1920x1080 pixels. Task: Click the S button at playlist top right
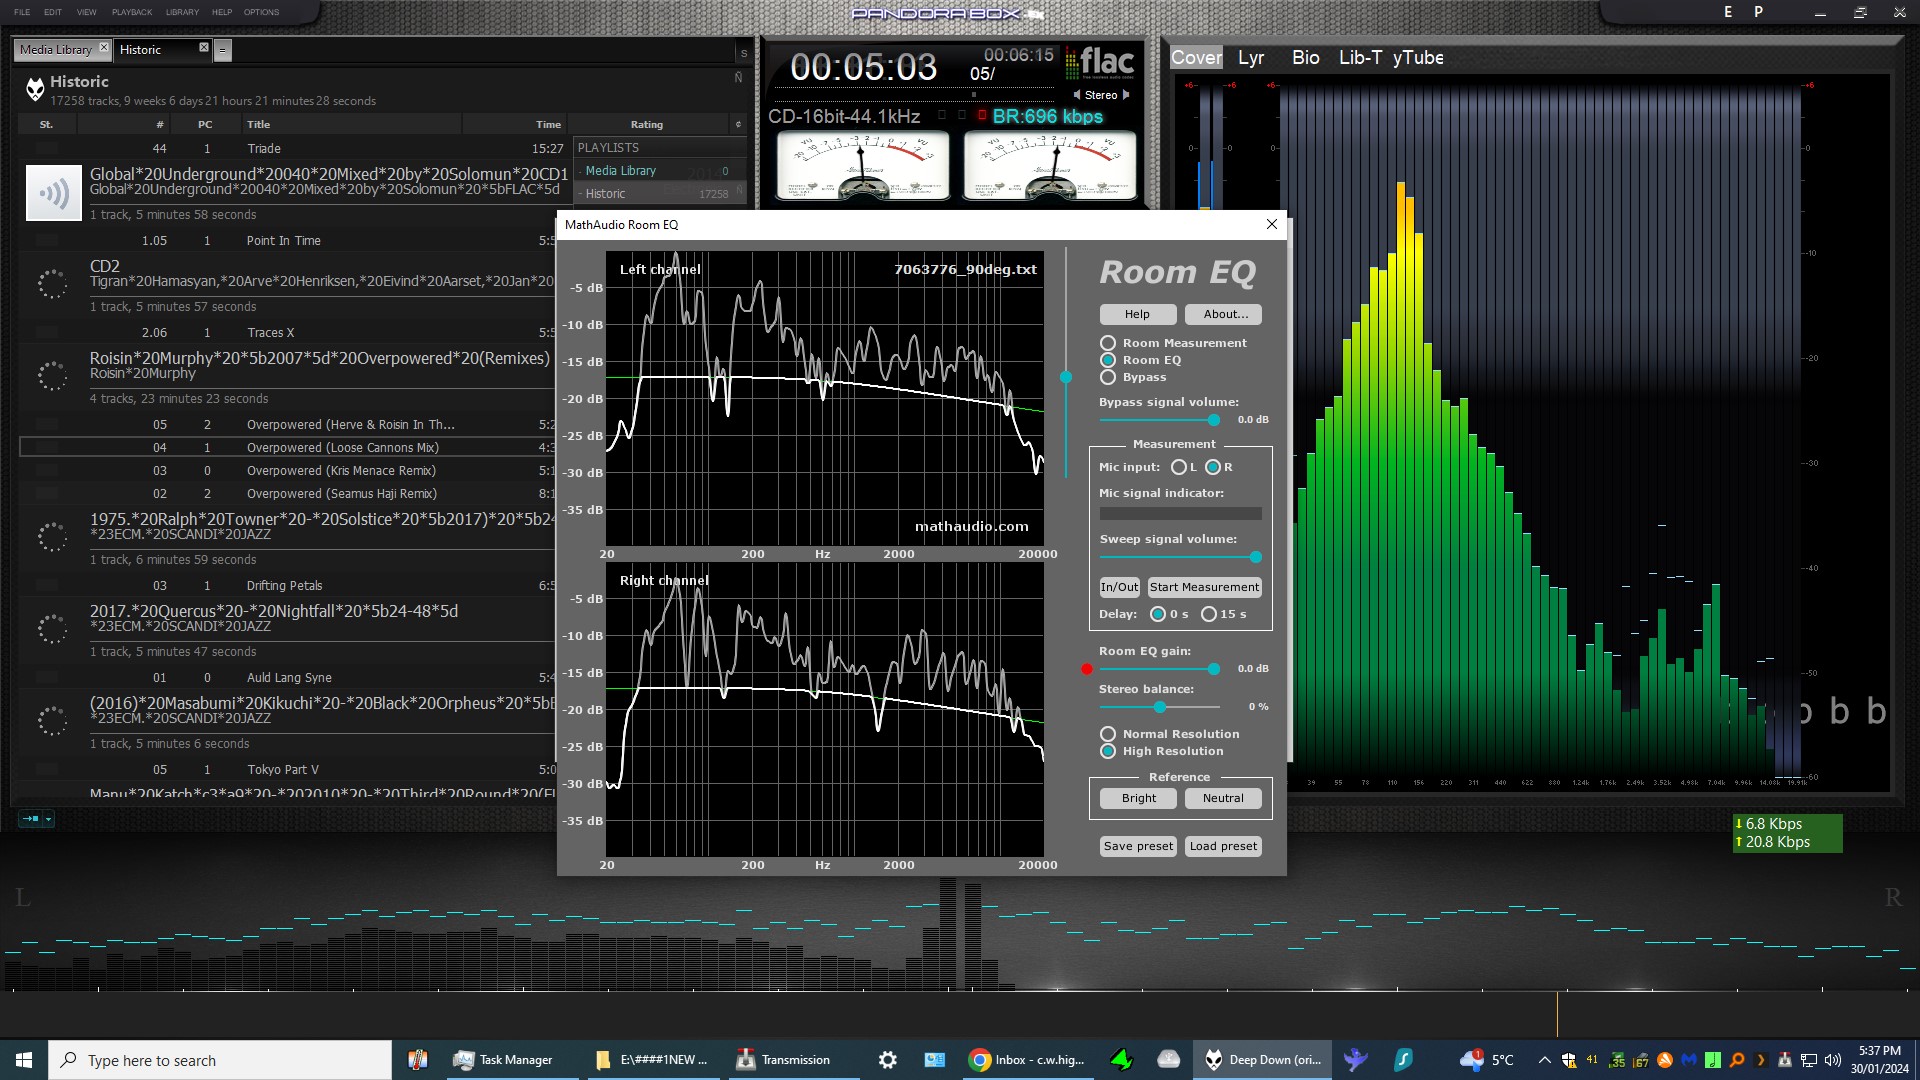click(743, 53)
